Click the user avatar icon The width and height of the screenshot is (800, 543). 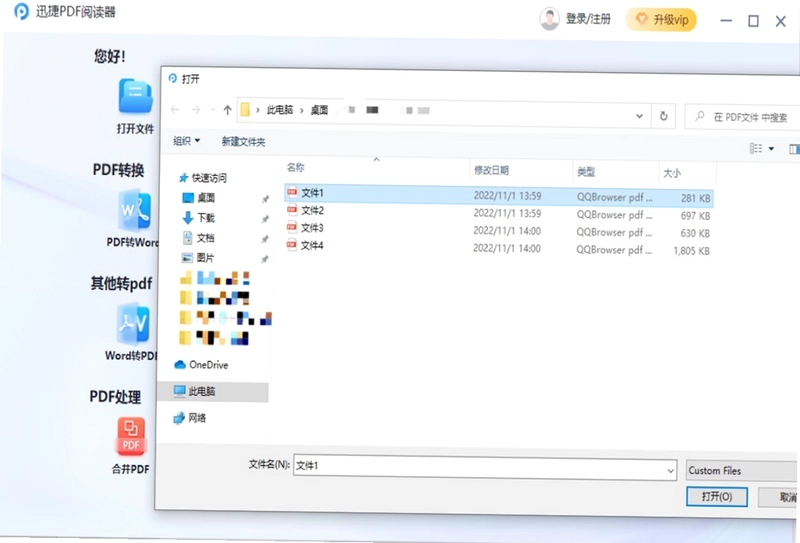pos(549,19)
